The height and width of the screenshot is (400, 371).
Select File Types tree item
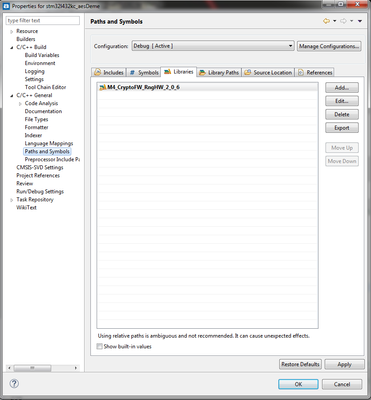[36, 119]
